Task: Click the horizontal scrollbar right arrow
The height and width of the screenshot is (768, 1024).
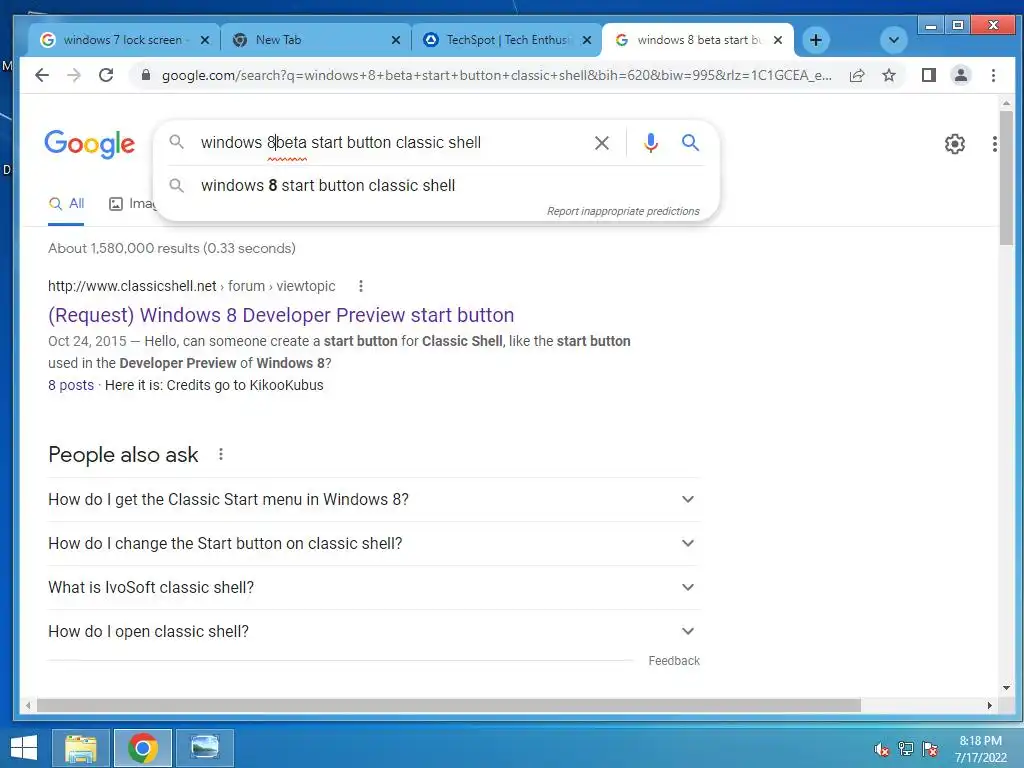Action: coord(989,705)
